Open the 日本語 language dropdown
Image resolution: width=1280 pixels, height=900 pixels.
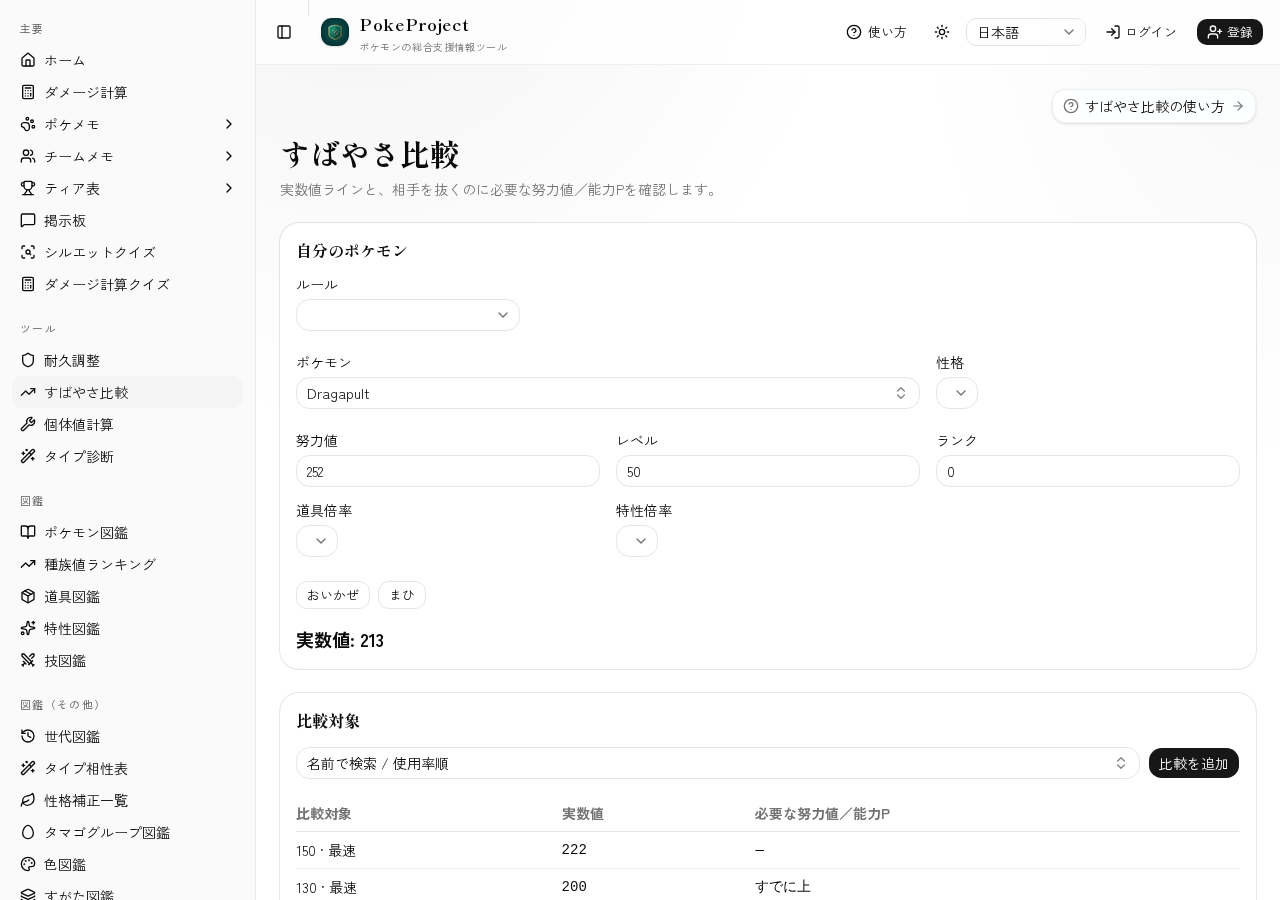[x=1026, y=32]
